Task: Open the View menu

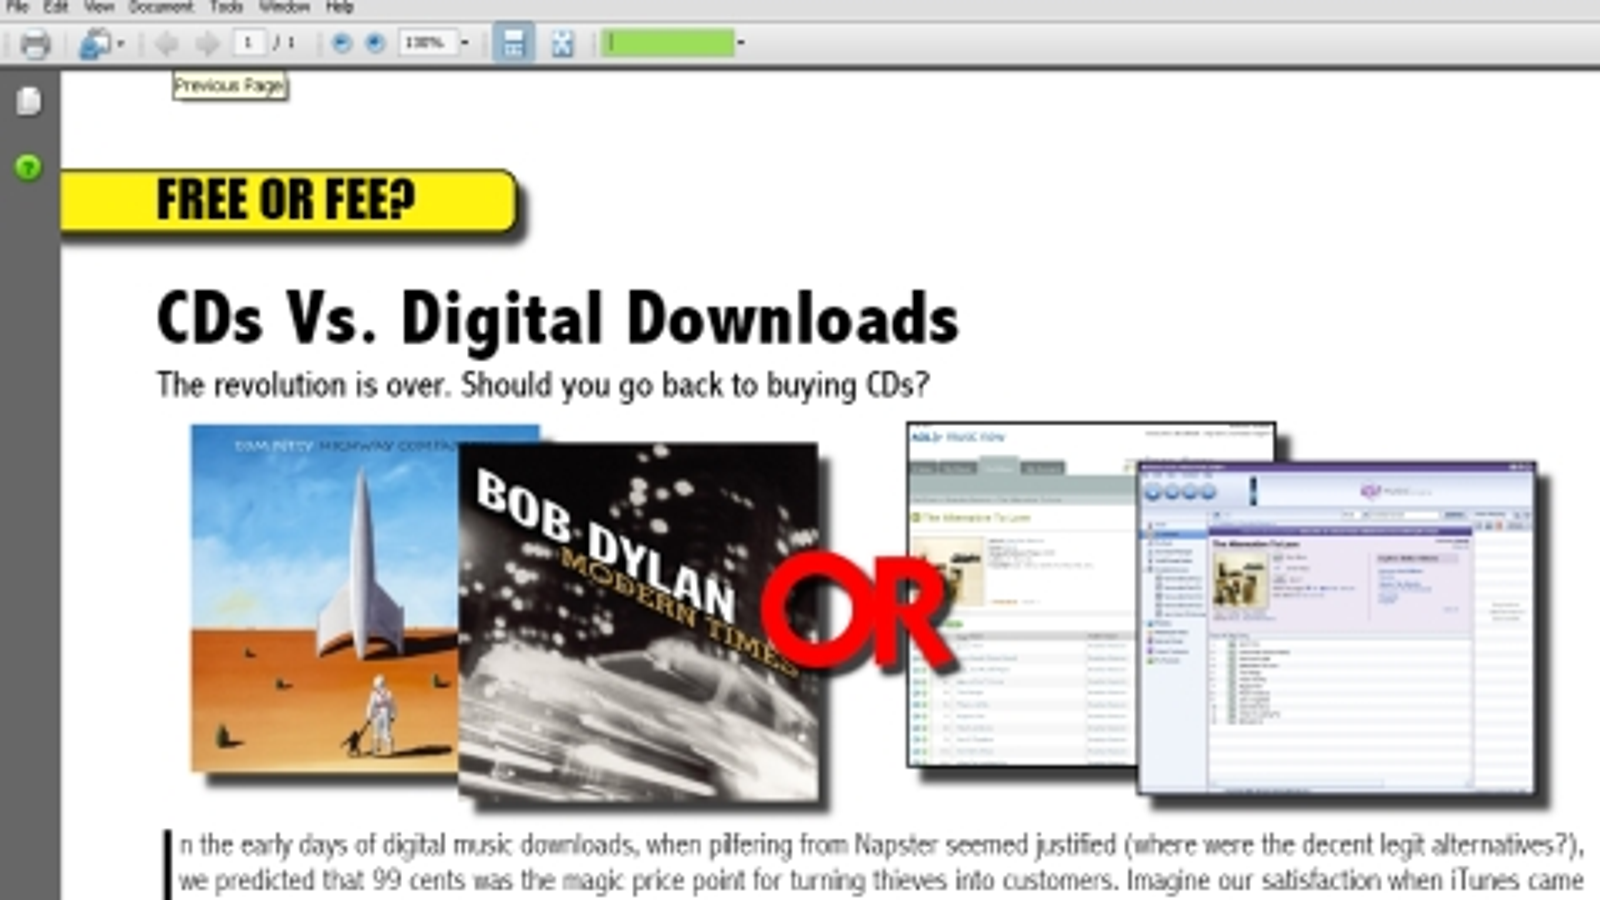Action: click(98, 6)
